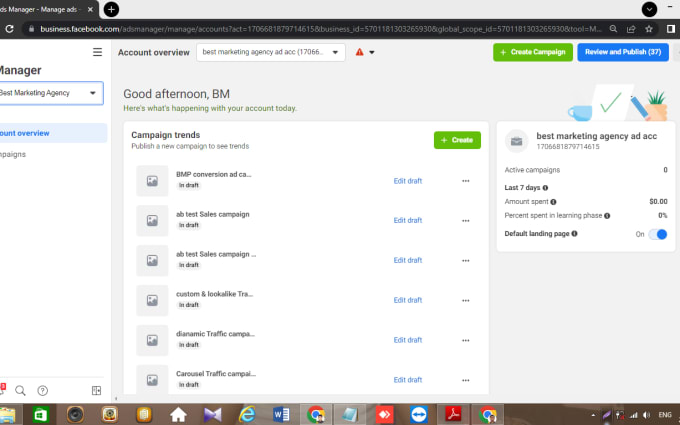Image resolution: width=680 pixels, height=425 pixels.
Task: Click the volume speaker icon in tray
Action: click(646, 415)
